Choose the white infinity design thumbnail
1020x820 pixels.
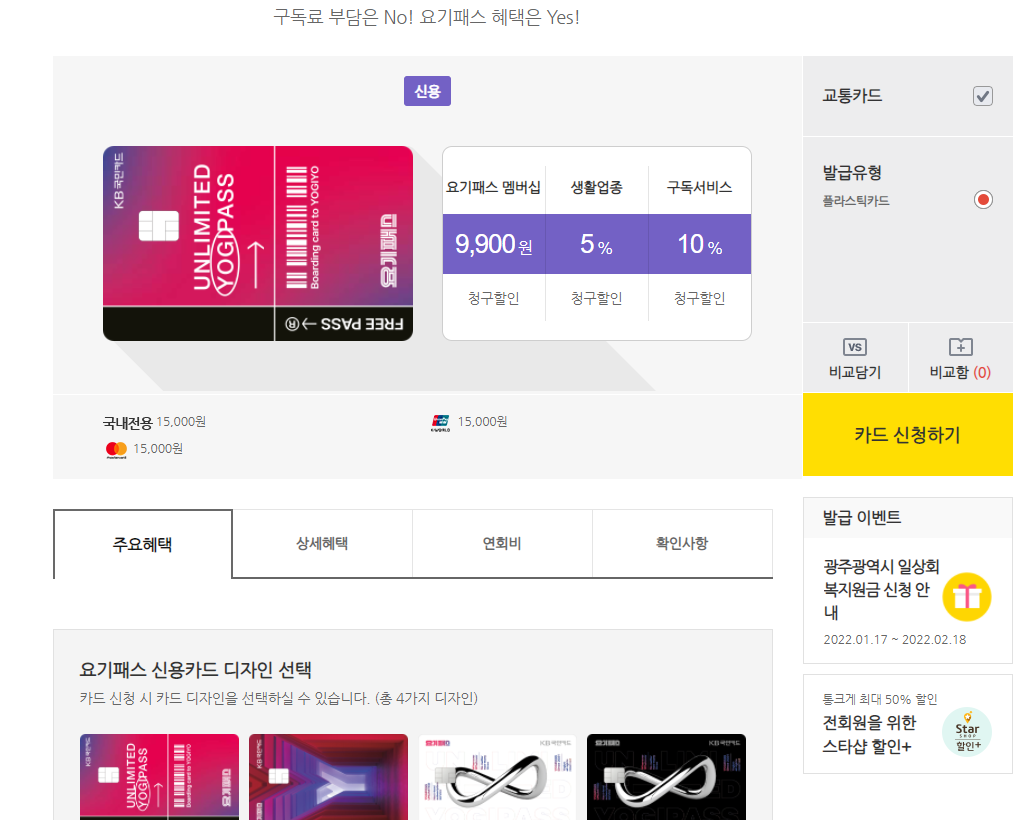498,777
